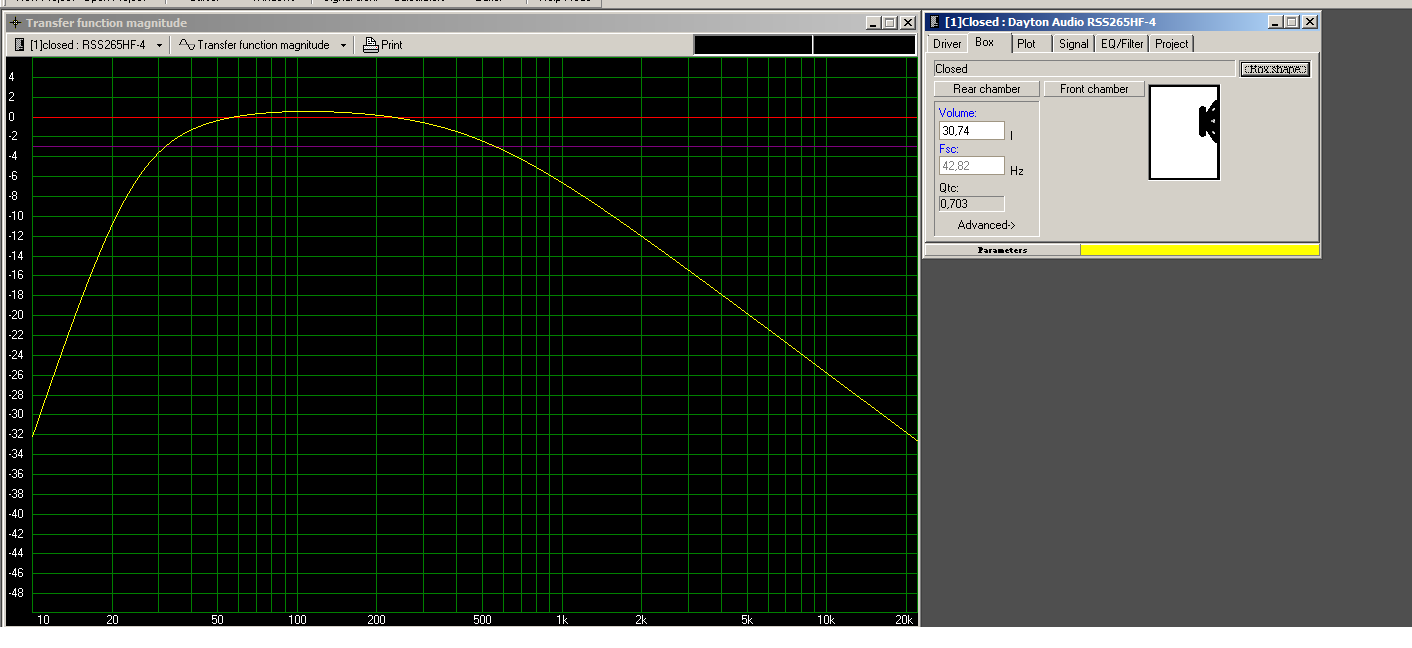
Task: Switch to the Signal tab
Action: 1073,44
